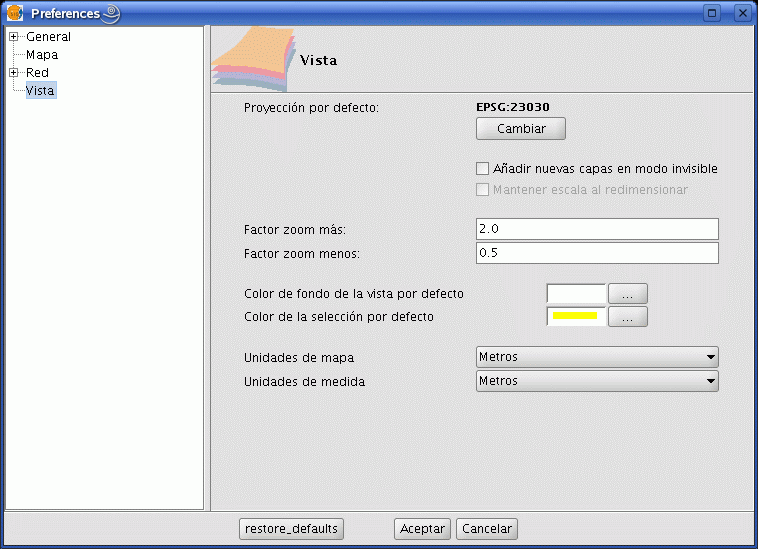Click the yellow selection color swatch
The height and width of the screenshot is (549, 758).
point(576,317)
